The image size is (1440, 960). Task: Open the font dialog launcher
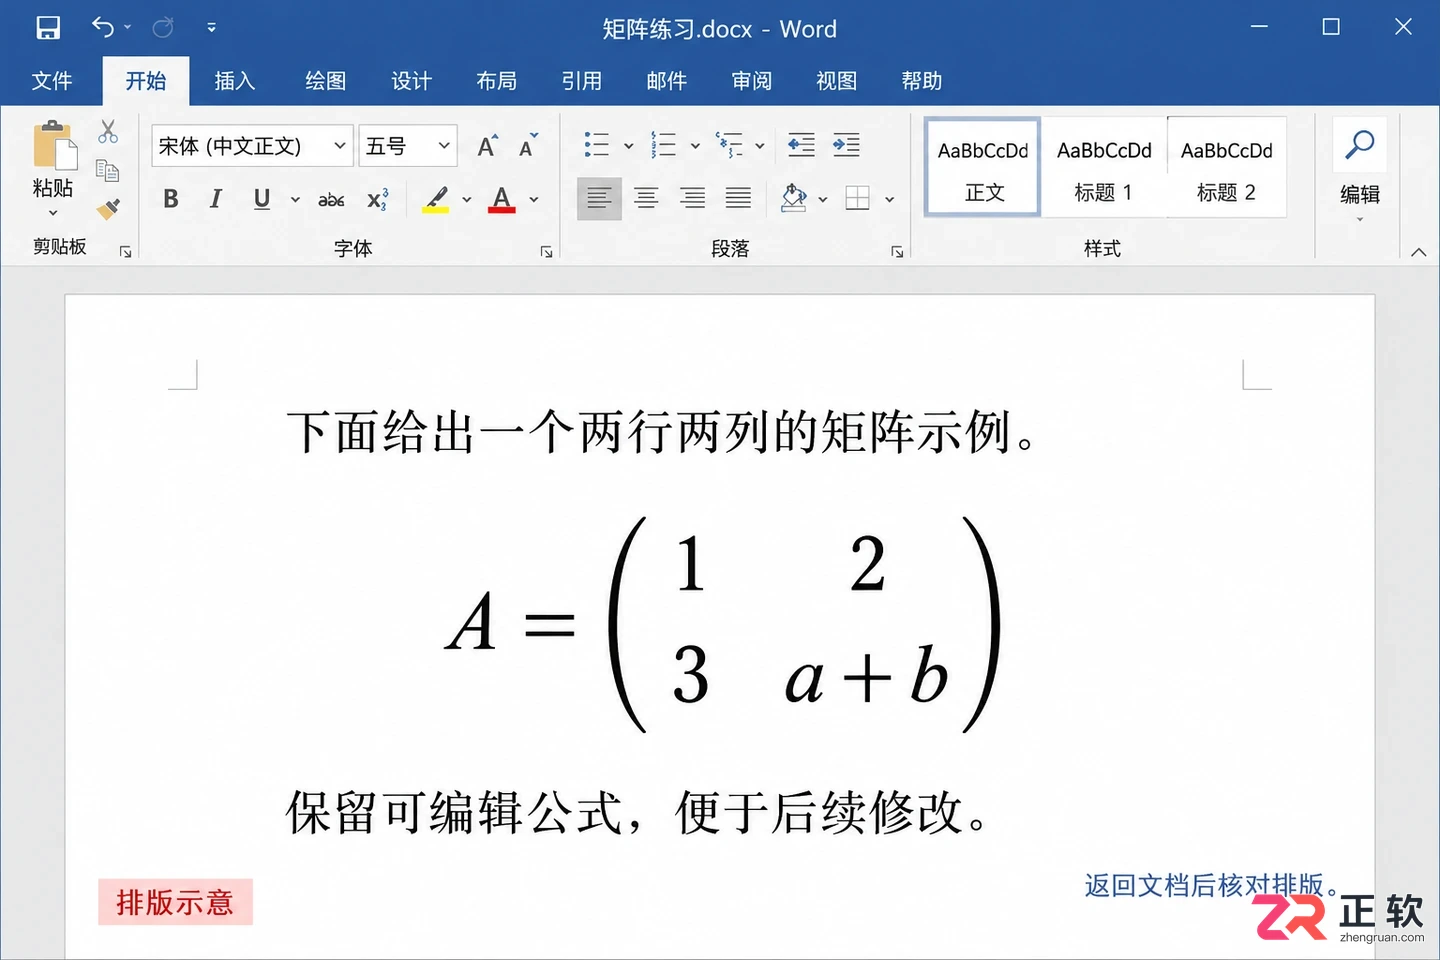[547, 252]
